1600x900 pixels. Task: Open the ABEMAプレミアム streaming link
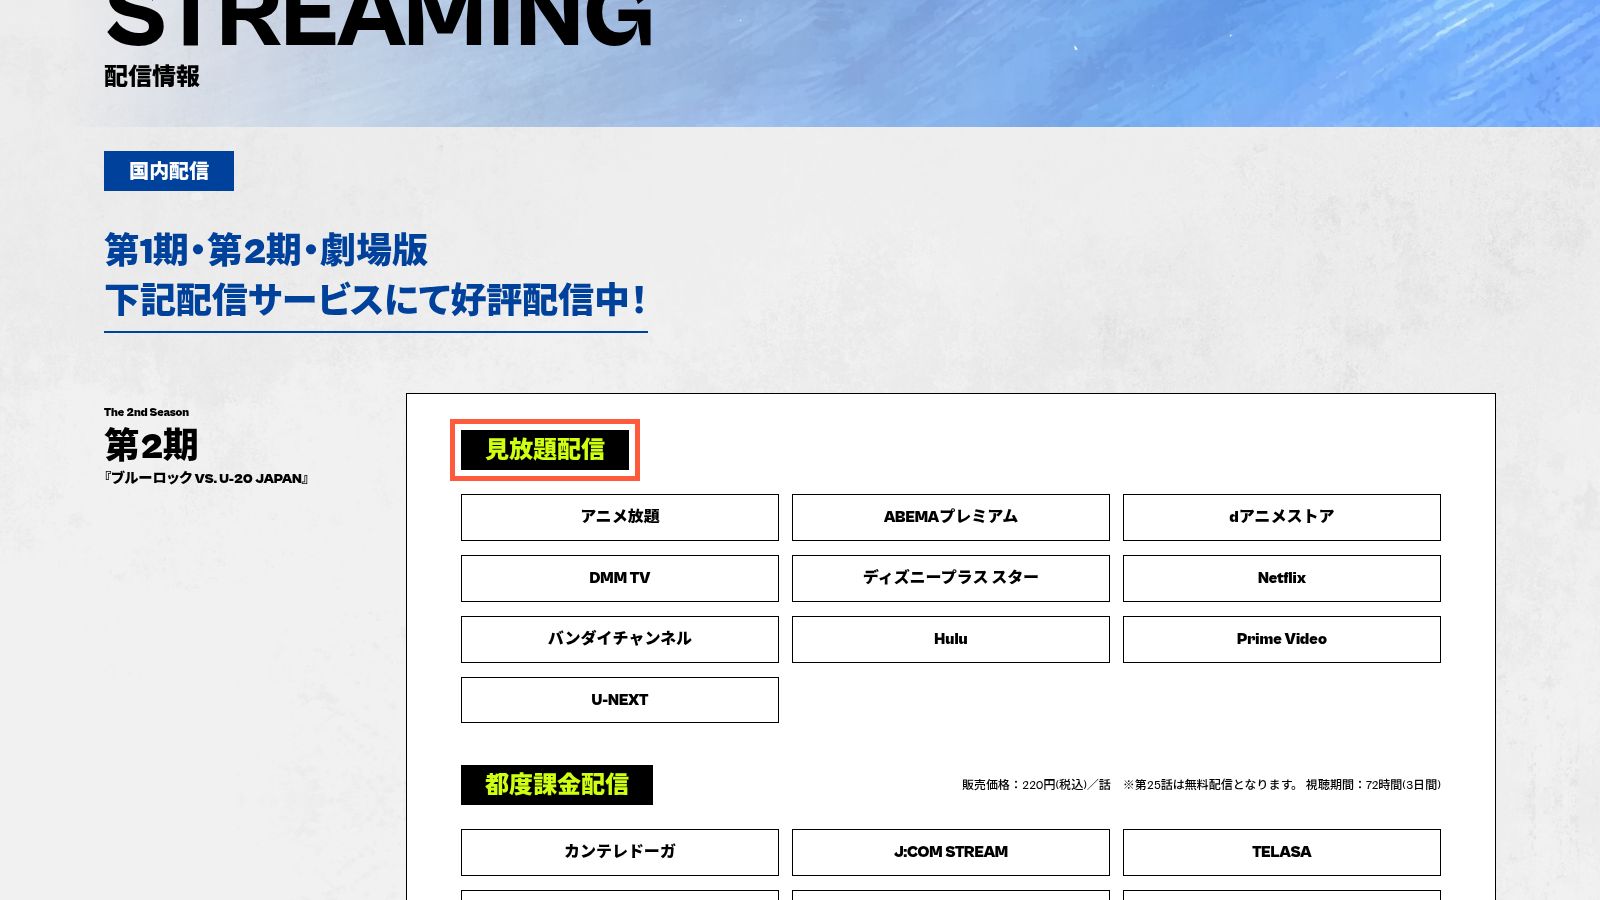coord(950,517)
